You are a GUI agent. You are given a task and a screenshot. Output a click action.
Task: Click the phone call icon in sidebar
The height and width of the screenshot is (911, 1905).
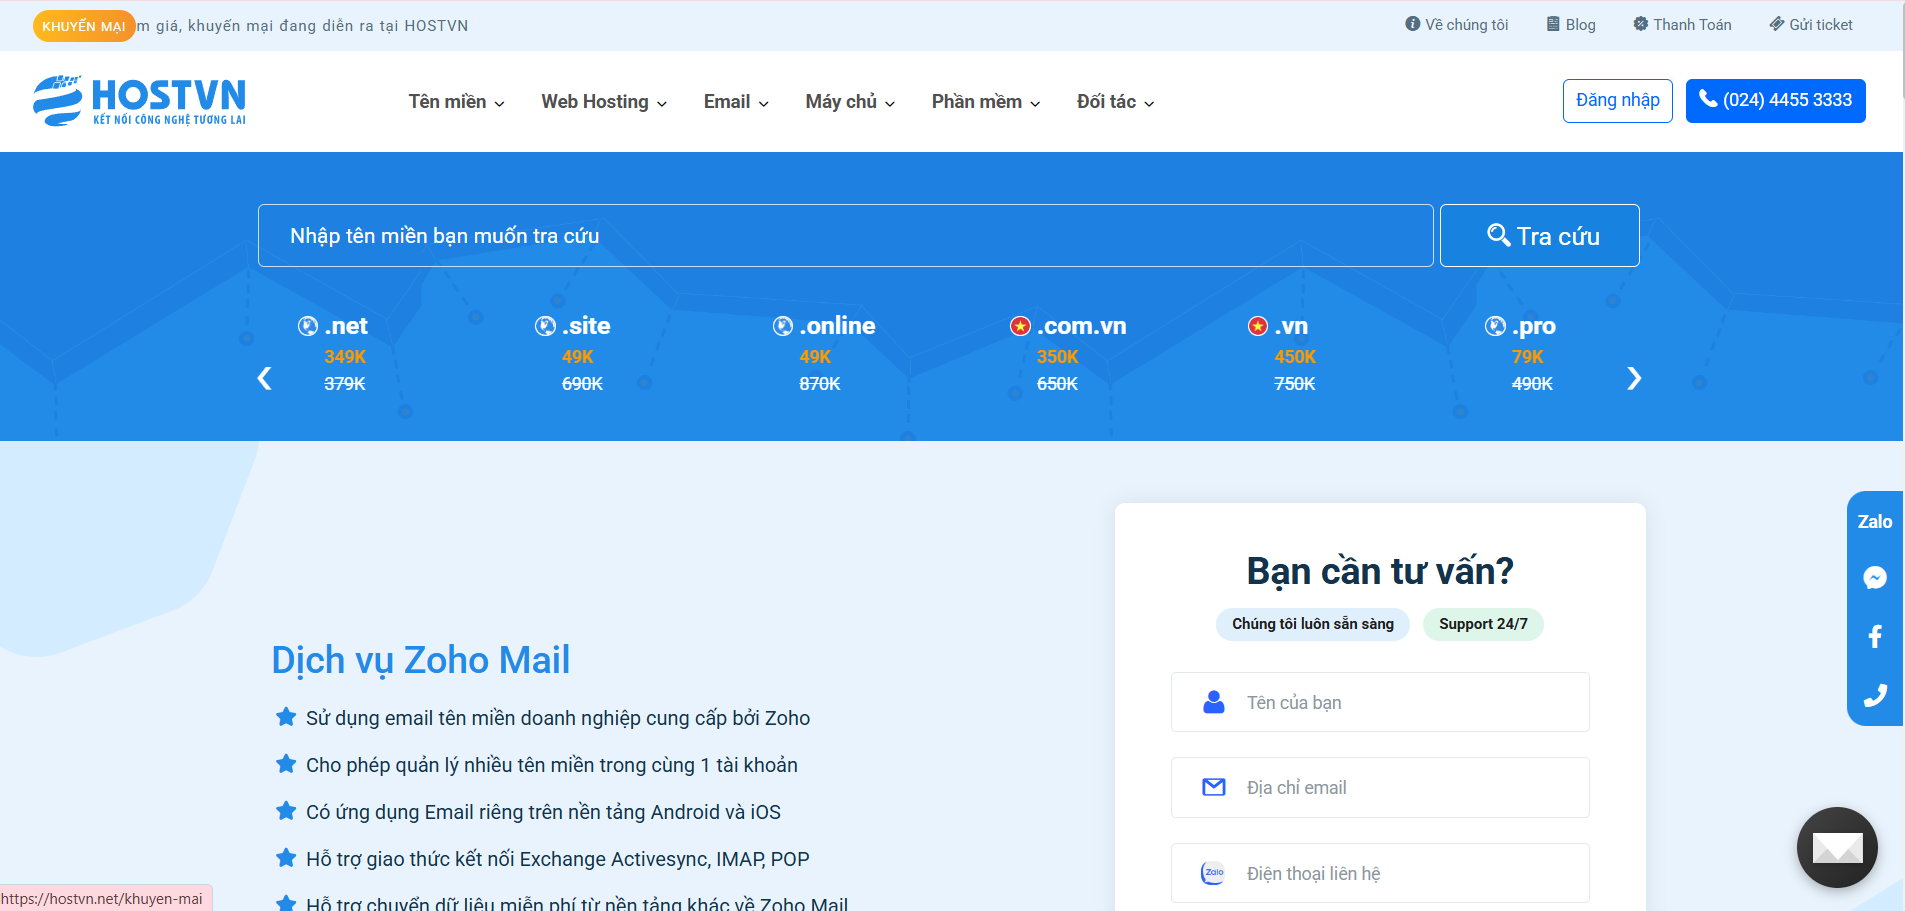point(1874,695)
